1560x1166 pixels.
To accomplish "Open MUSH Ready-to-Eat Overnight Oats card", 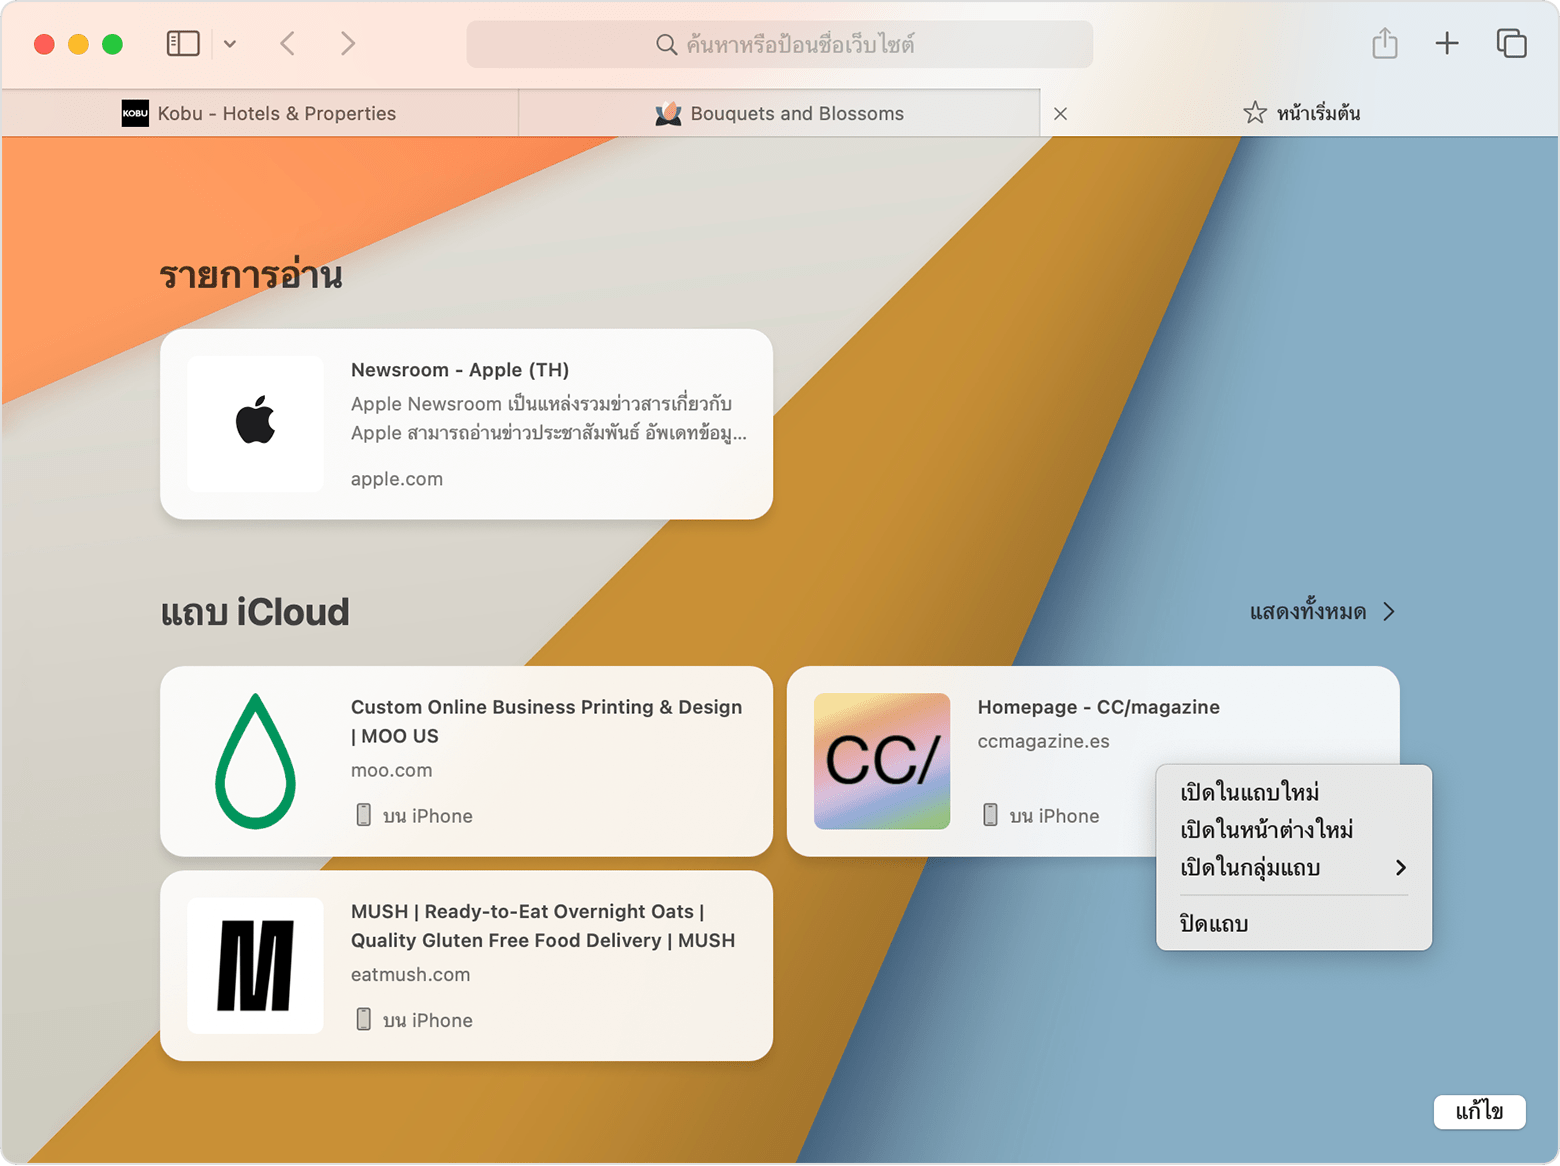I will coord(466,965).
